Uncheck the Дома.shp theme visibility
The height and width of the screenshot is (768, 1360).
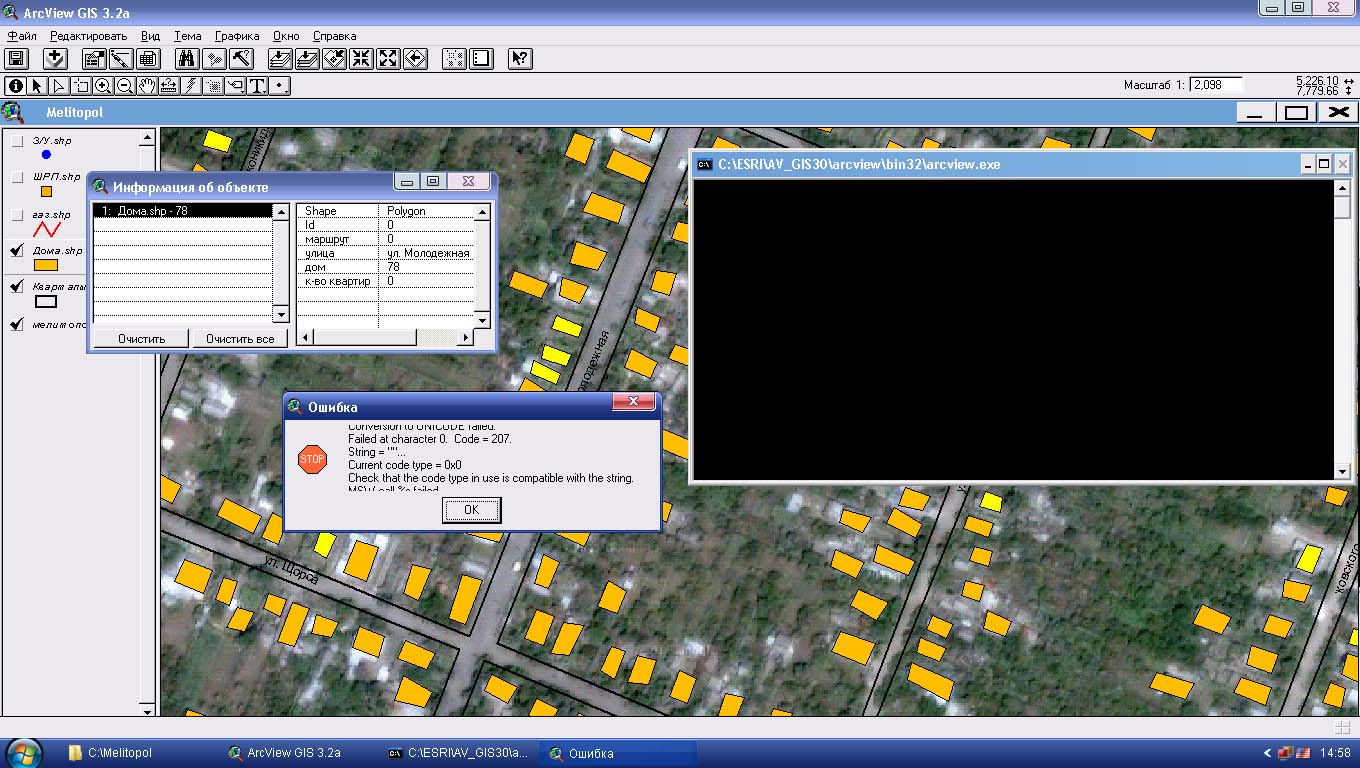[x=17, y=251]
